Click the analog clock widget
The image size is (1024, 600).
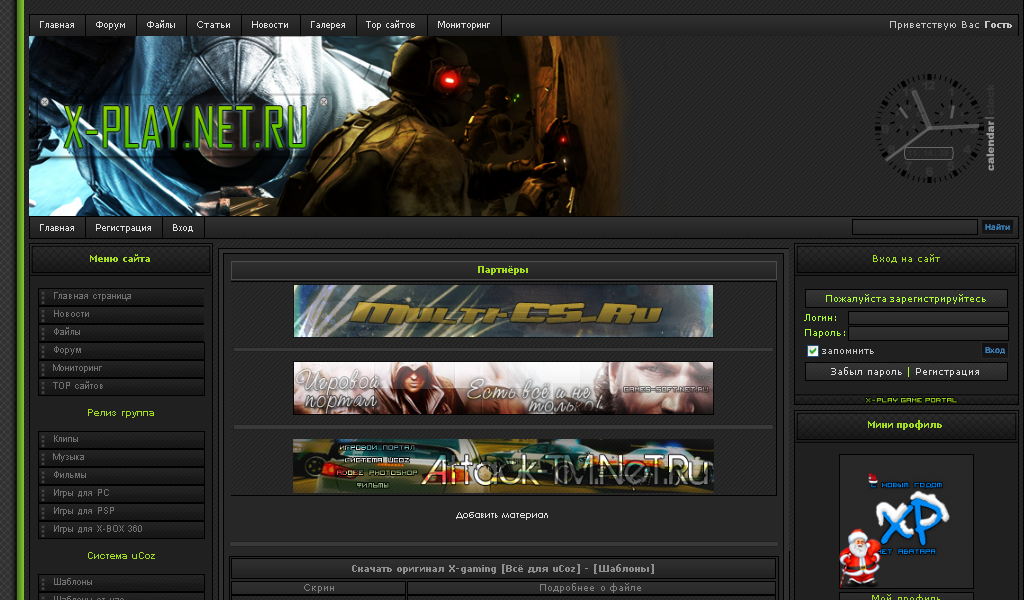(928, 128)
